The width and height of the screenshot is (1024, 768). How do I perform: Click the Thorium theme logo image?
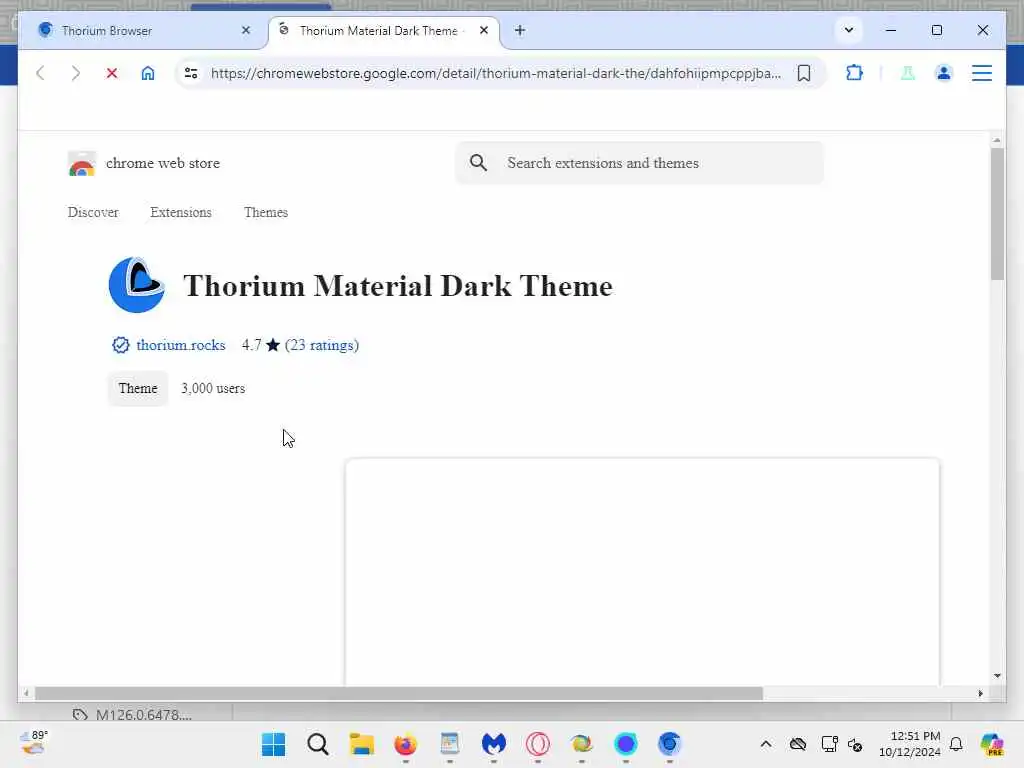(x=136, y=285)
